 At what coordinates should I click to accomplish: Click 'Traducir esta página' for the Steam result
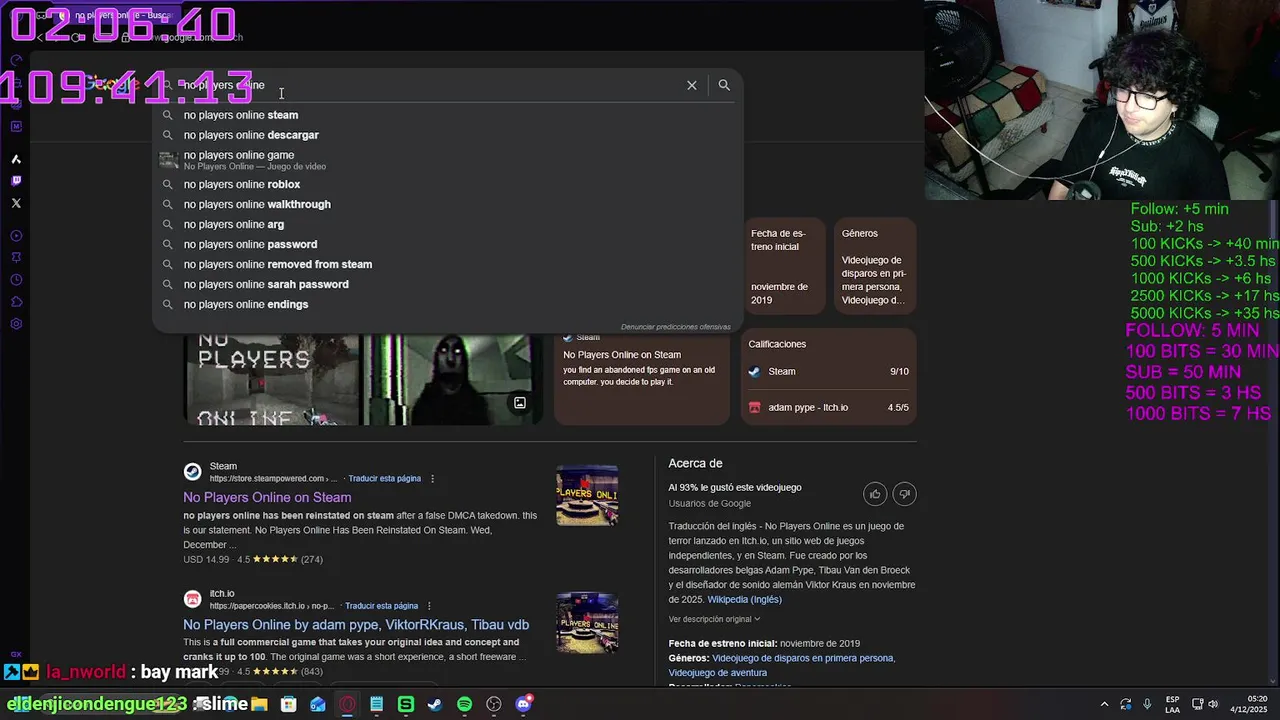click(384, 478)
